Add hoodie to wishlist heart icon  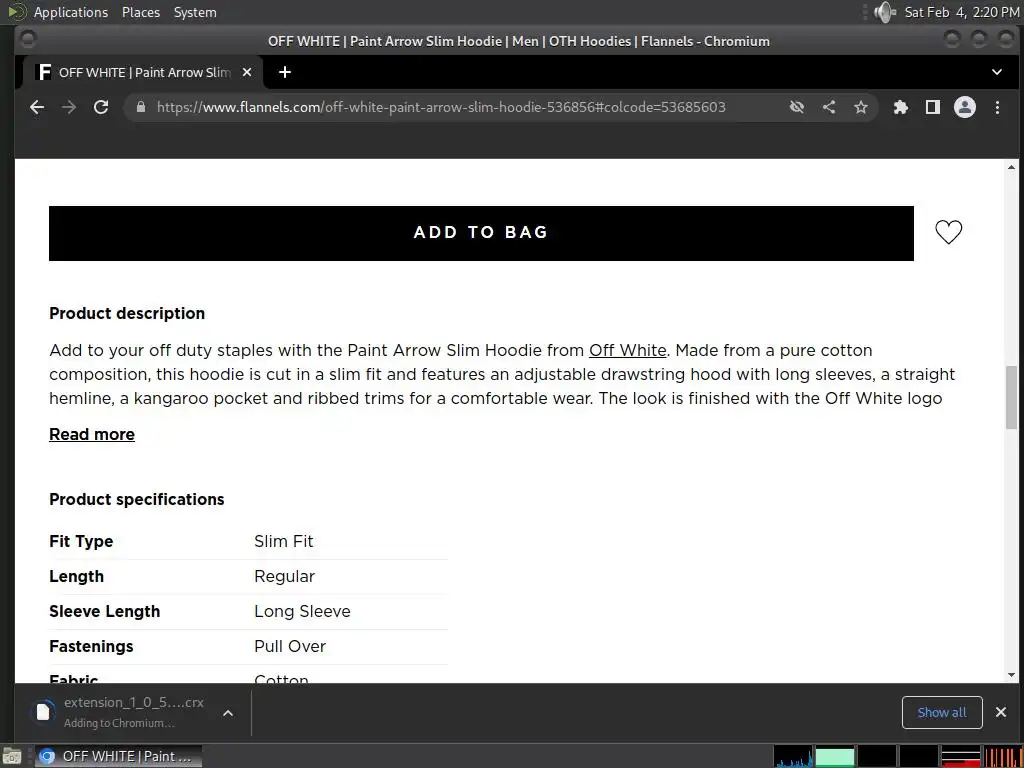[948, 232]
